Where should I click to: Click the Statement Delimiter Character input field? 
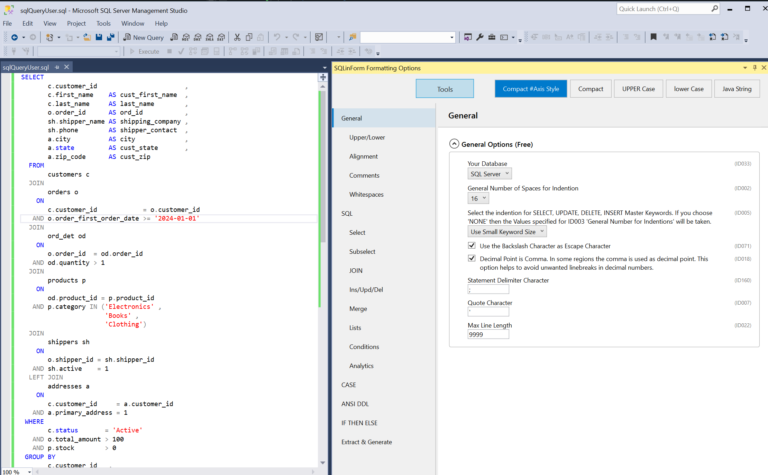[x=488, y=289]
